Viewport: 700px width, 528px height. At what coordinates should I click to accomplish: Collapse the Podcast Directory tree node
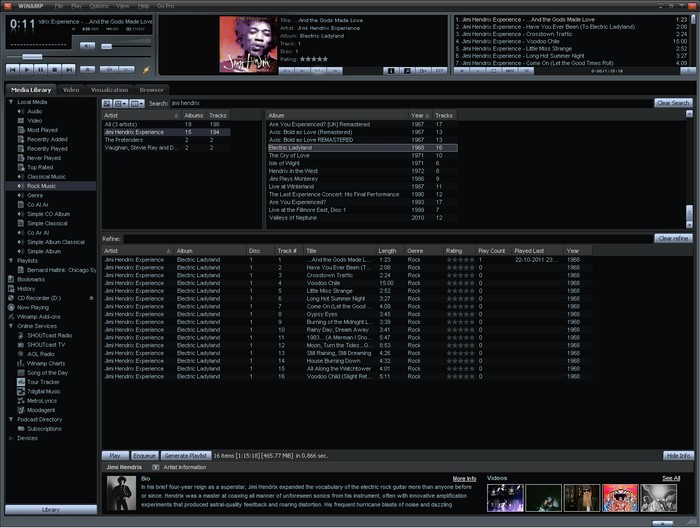pyautogui.click(x=11, y=419)
